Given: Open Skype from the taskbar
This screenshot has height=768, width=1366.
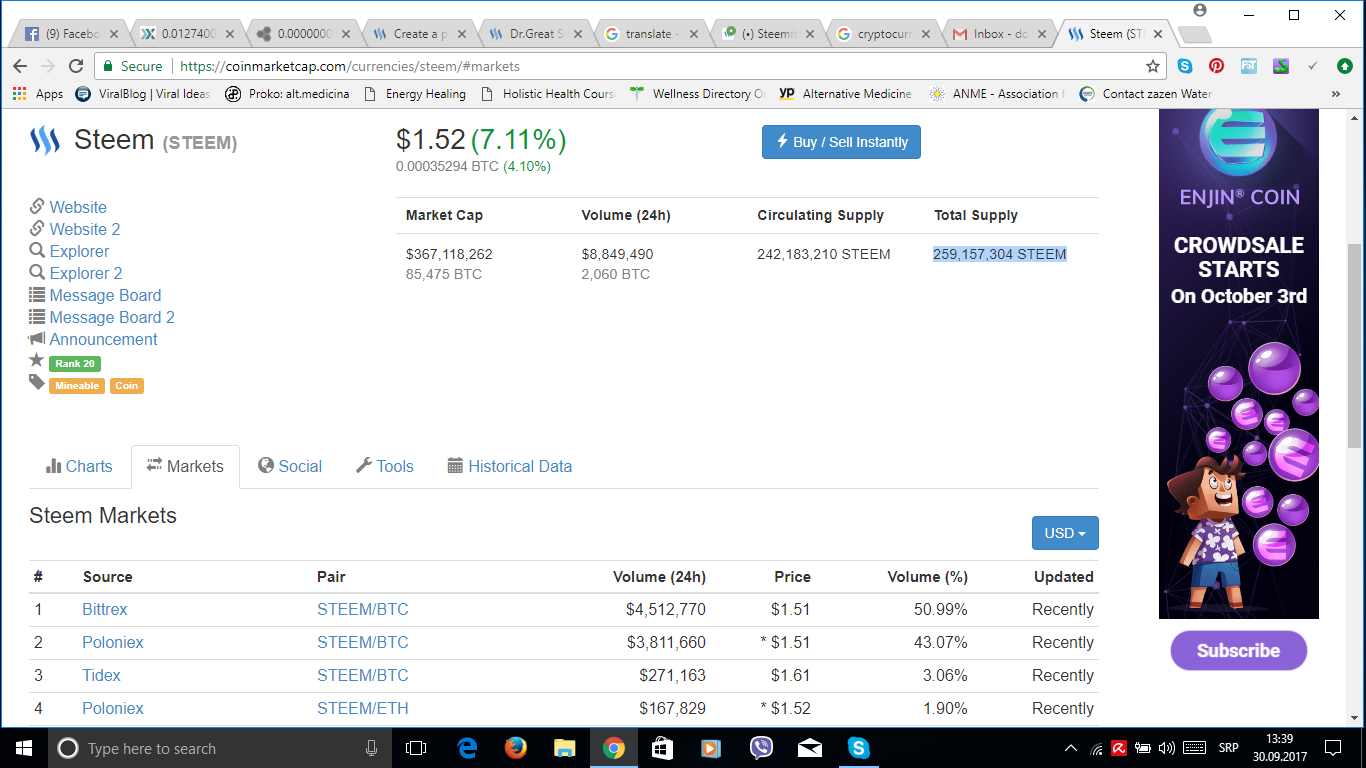Looking at the screenshot, I should coord(859,748).
